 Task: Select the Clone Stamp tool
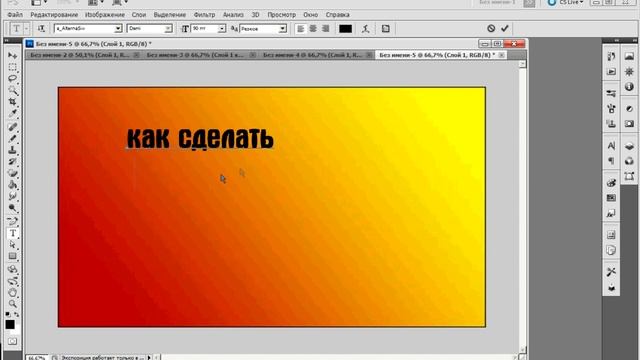click(x=13, y=150)
